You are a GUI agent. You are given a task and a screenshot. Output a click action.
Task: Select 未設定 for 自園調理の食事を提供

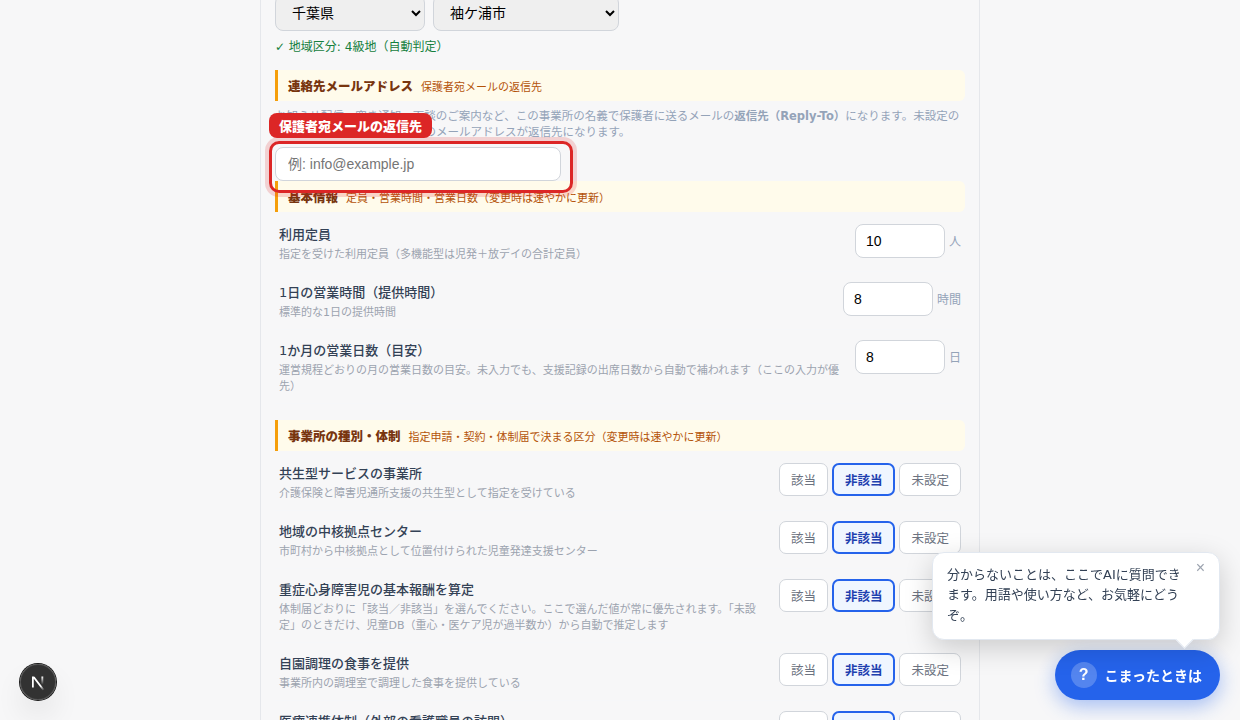click(930, 670)
